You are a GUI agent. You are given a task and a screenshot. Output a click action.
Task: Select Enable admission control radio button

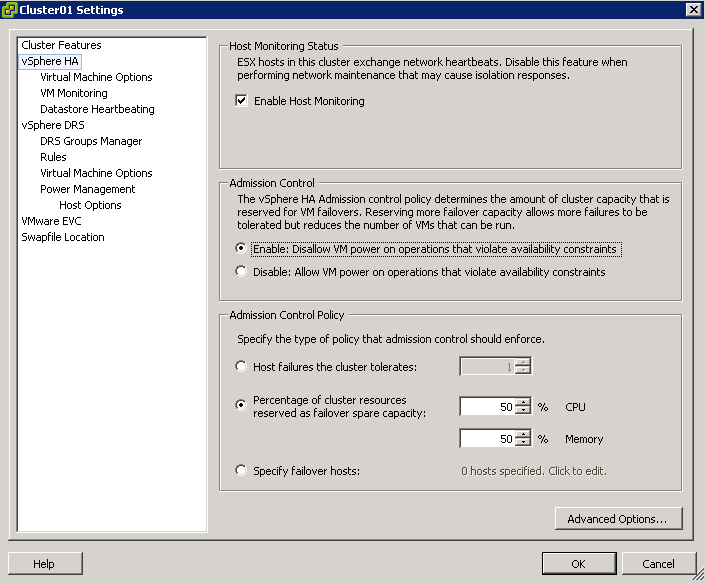(x=241, y=249)
